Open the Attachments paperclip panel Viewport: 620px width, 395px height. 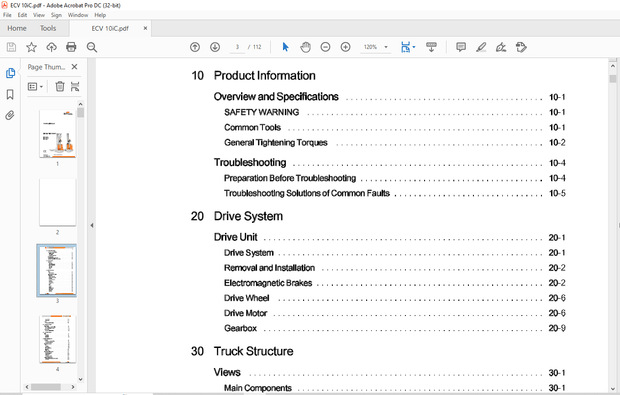point(10,115)
